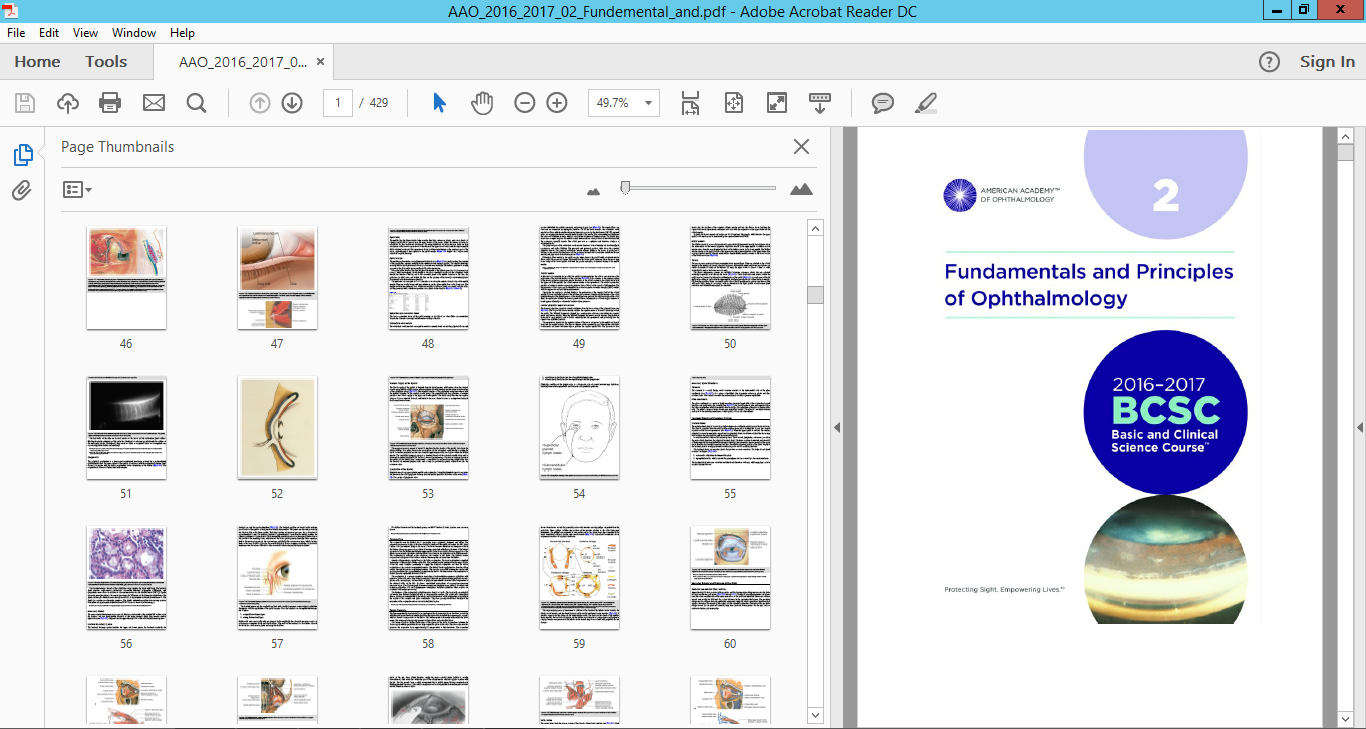1366x729 pixels.
Task: Add a sticky note comment
Action: [x=882, y=103]
